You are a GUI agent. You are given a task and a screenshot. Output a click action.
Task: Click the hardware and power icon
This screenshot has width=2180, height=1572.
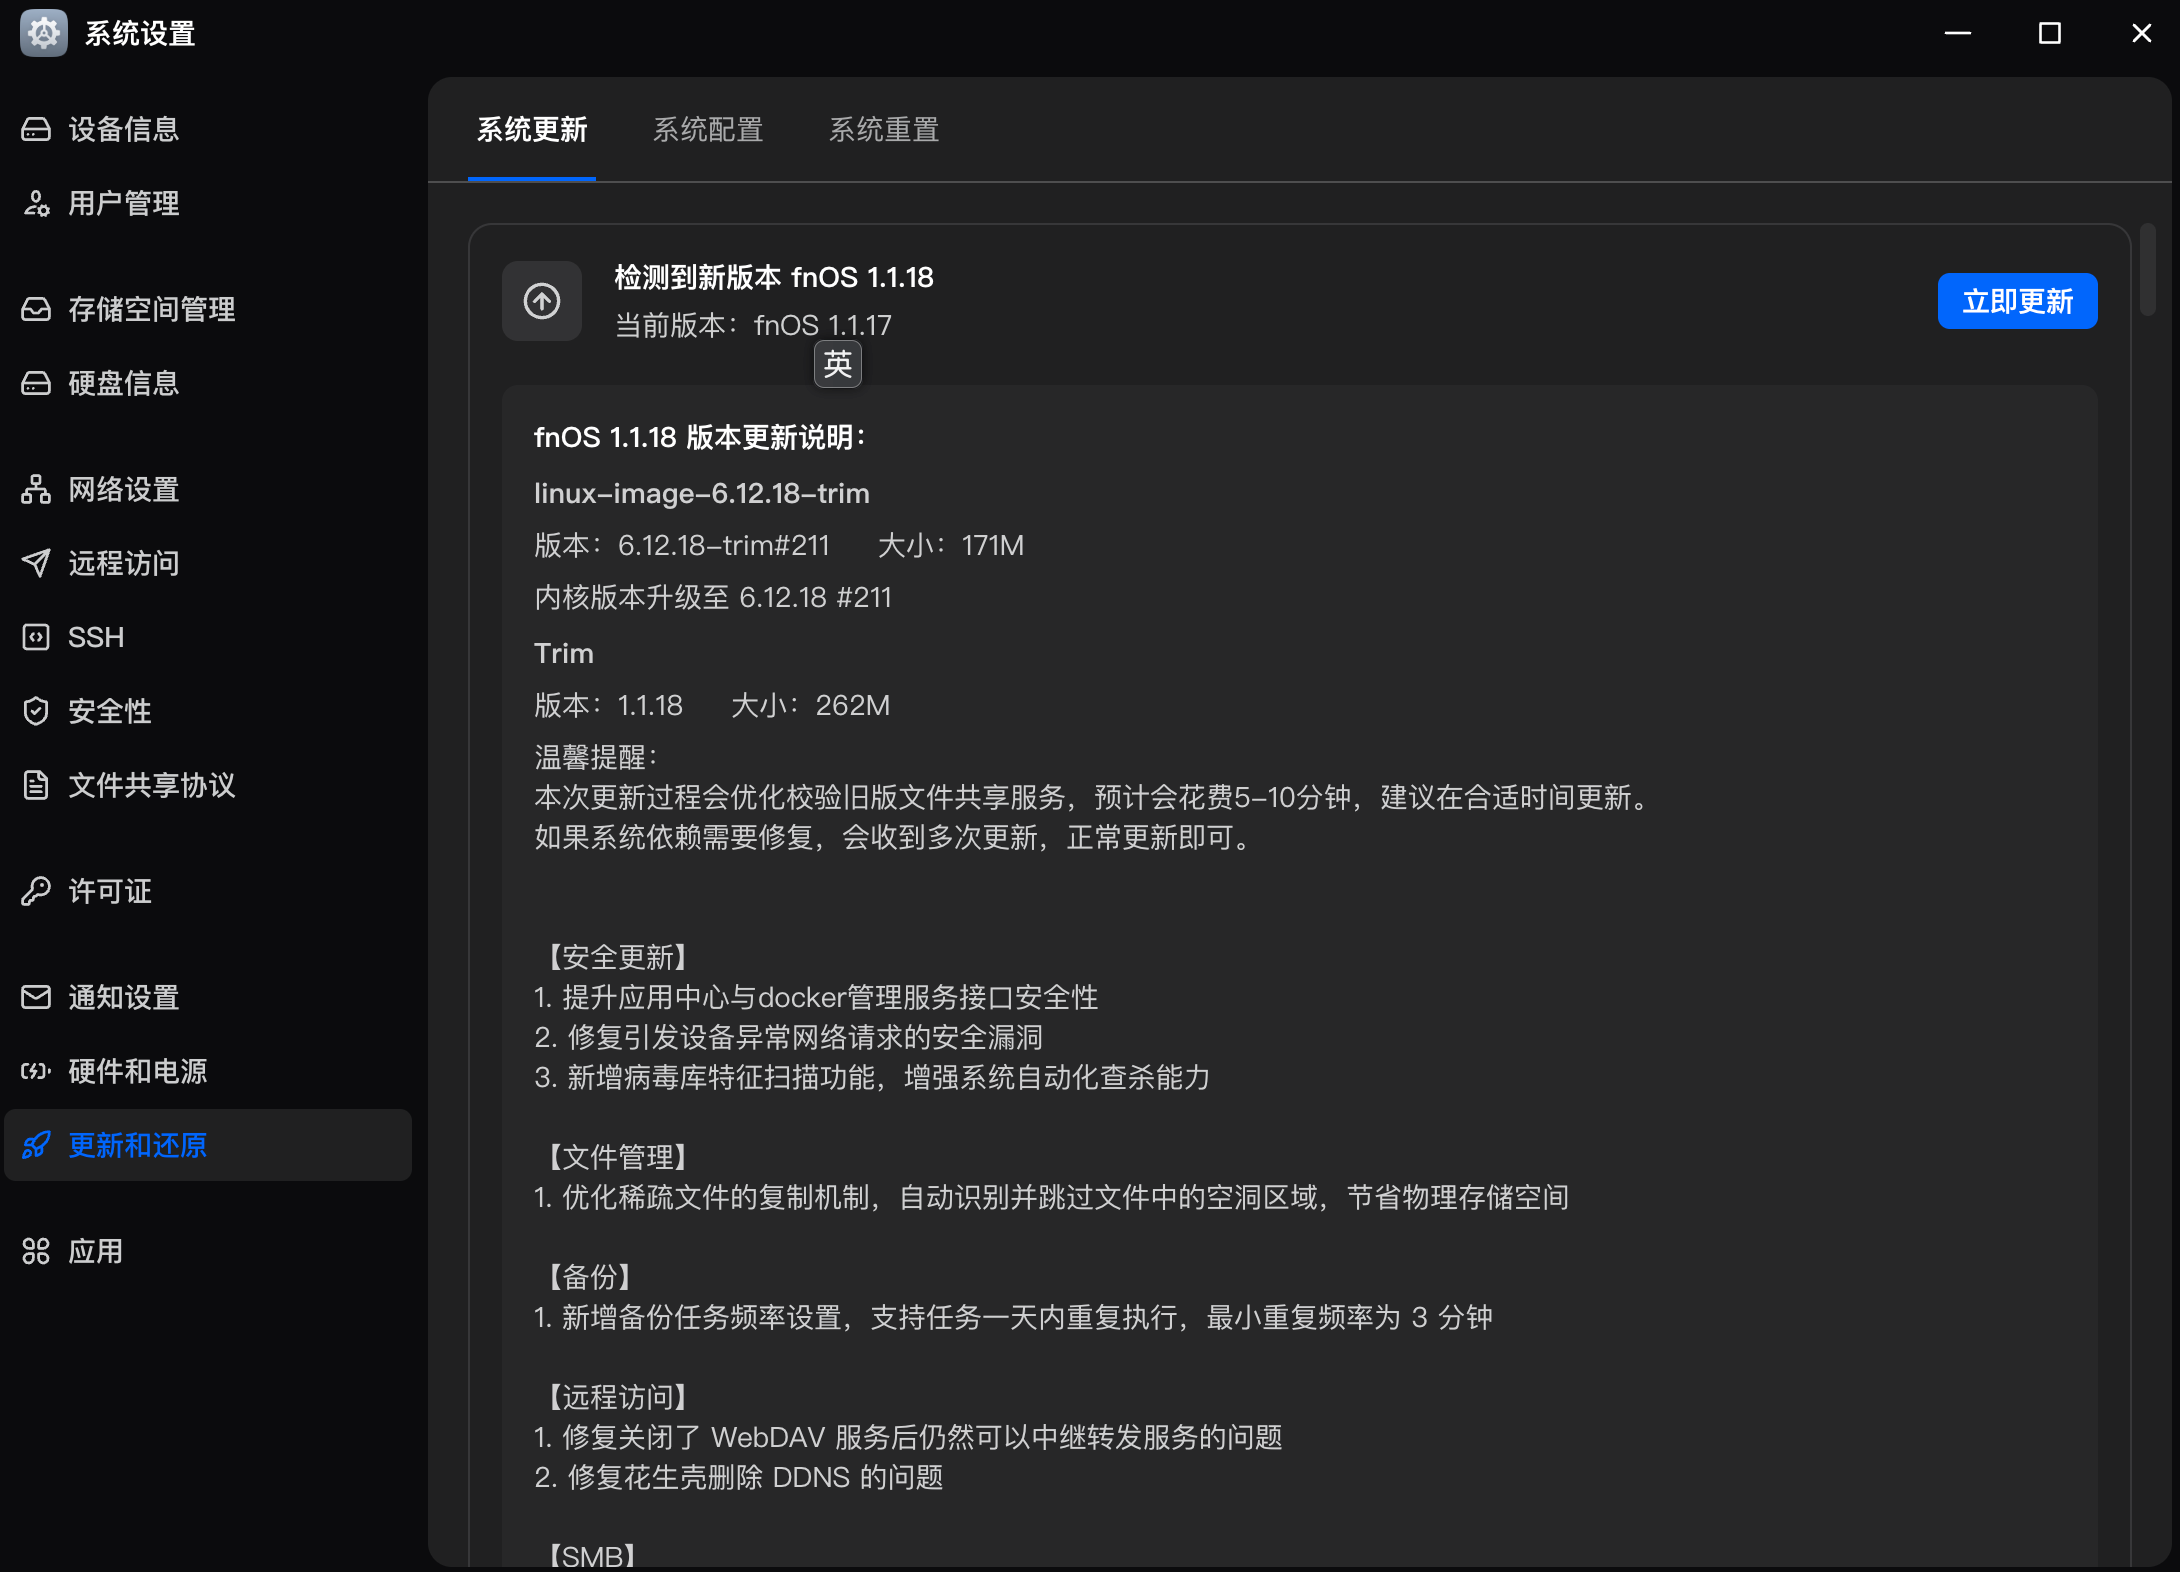coord(36,1071)
